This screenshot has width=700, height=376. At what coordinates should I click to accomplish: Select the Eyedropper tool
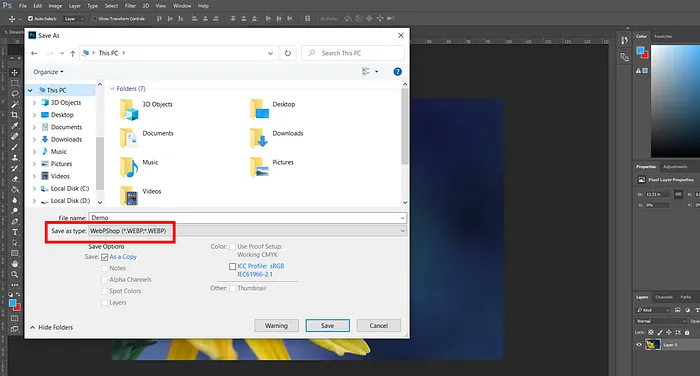14,126
